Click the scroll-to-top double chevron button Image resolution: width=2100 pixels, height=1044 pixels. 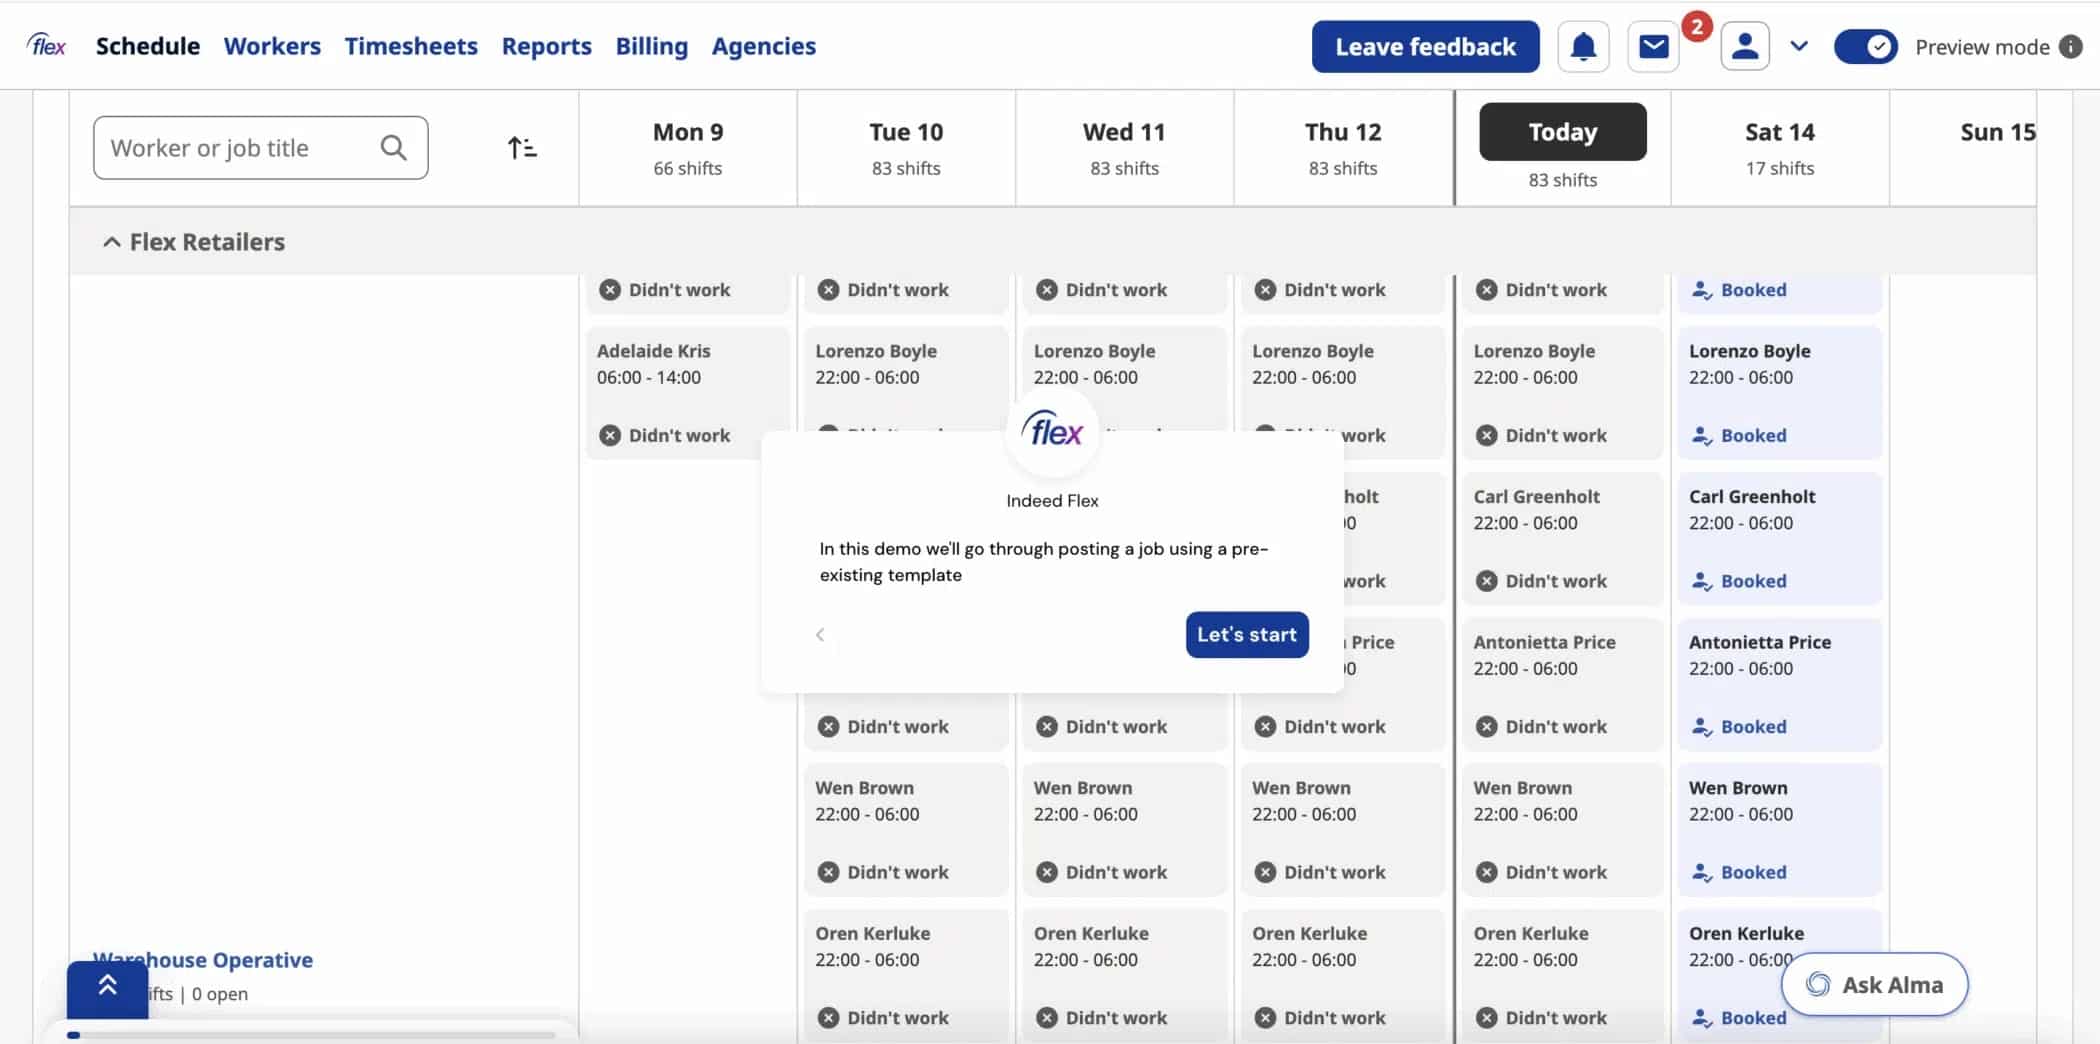pos(107,988)
